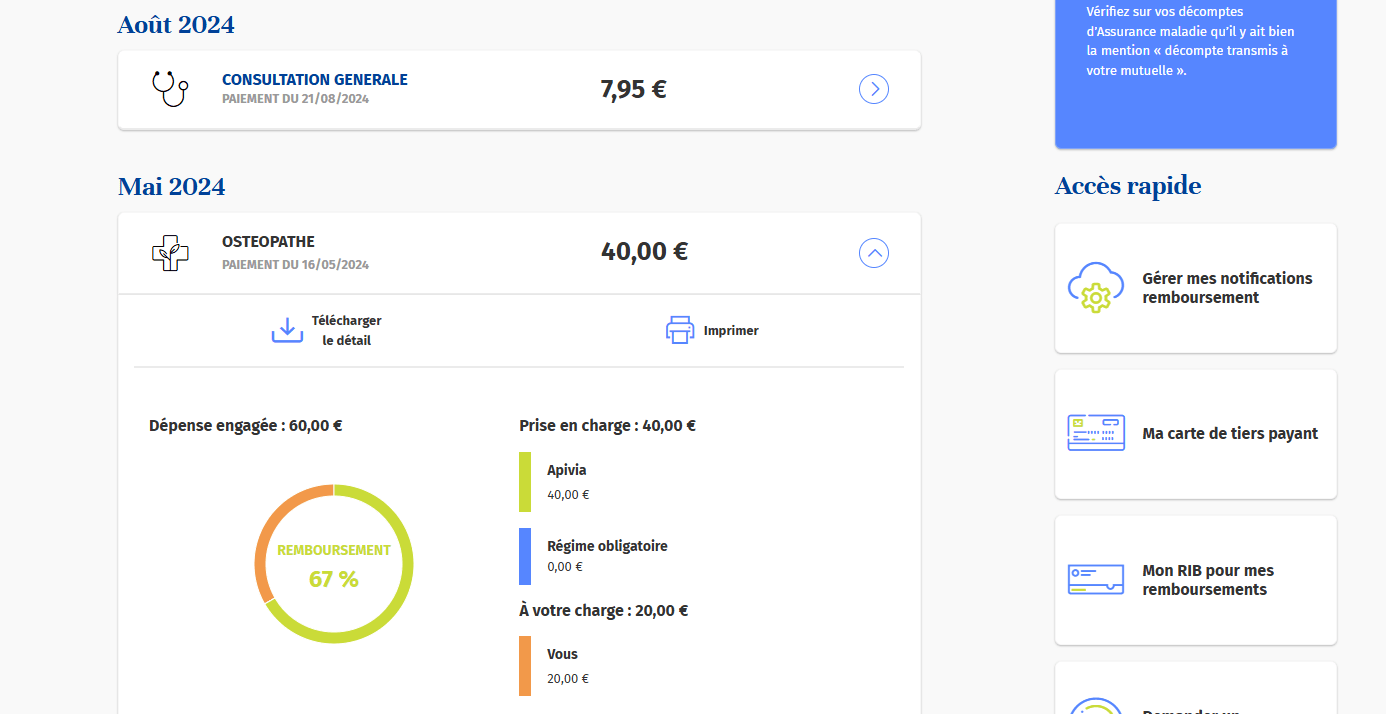This screenshot has width=1386, height=714.
Task: Click the 7,95 € amount
Action: (633, 90)
